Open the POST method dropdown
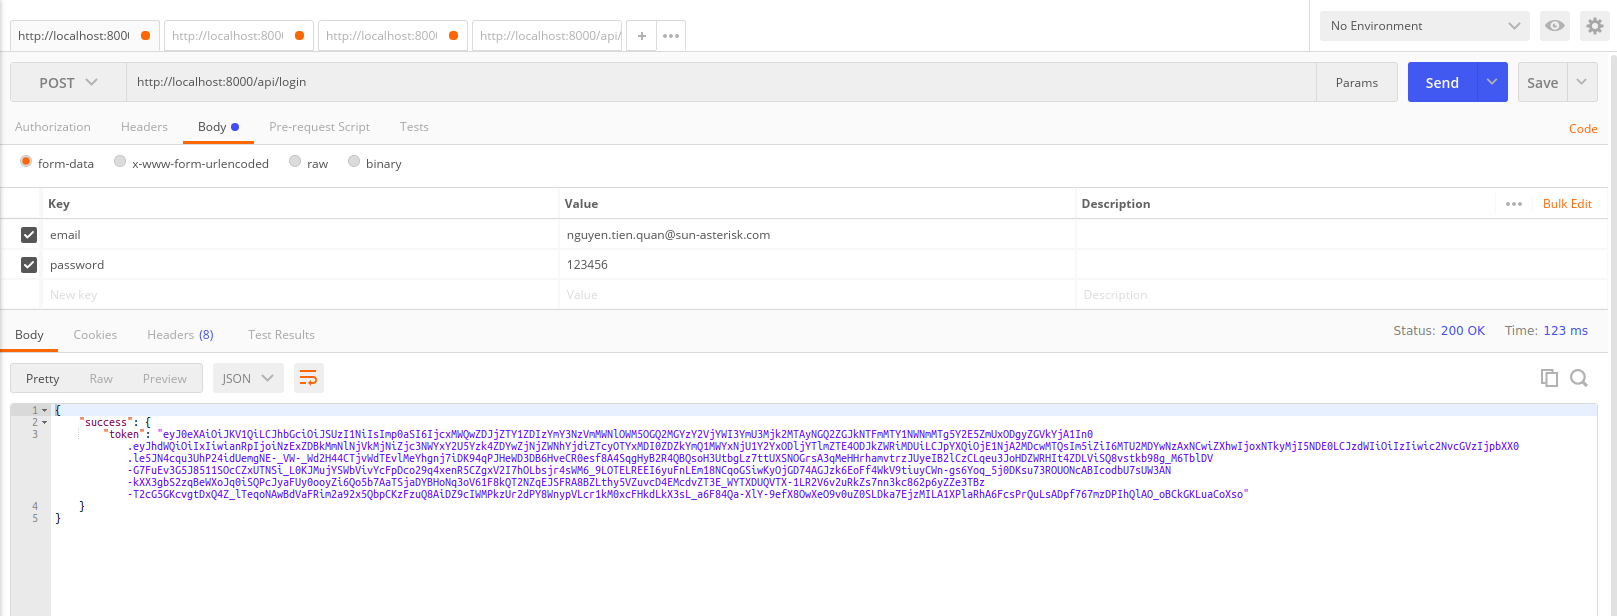The image size is (1617, 616). click(x=68, y=83)
